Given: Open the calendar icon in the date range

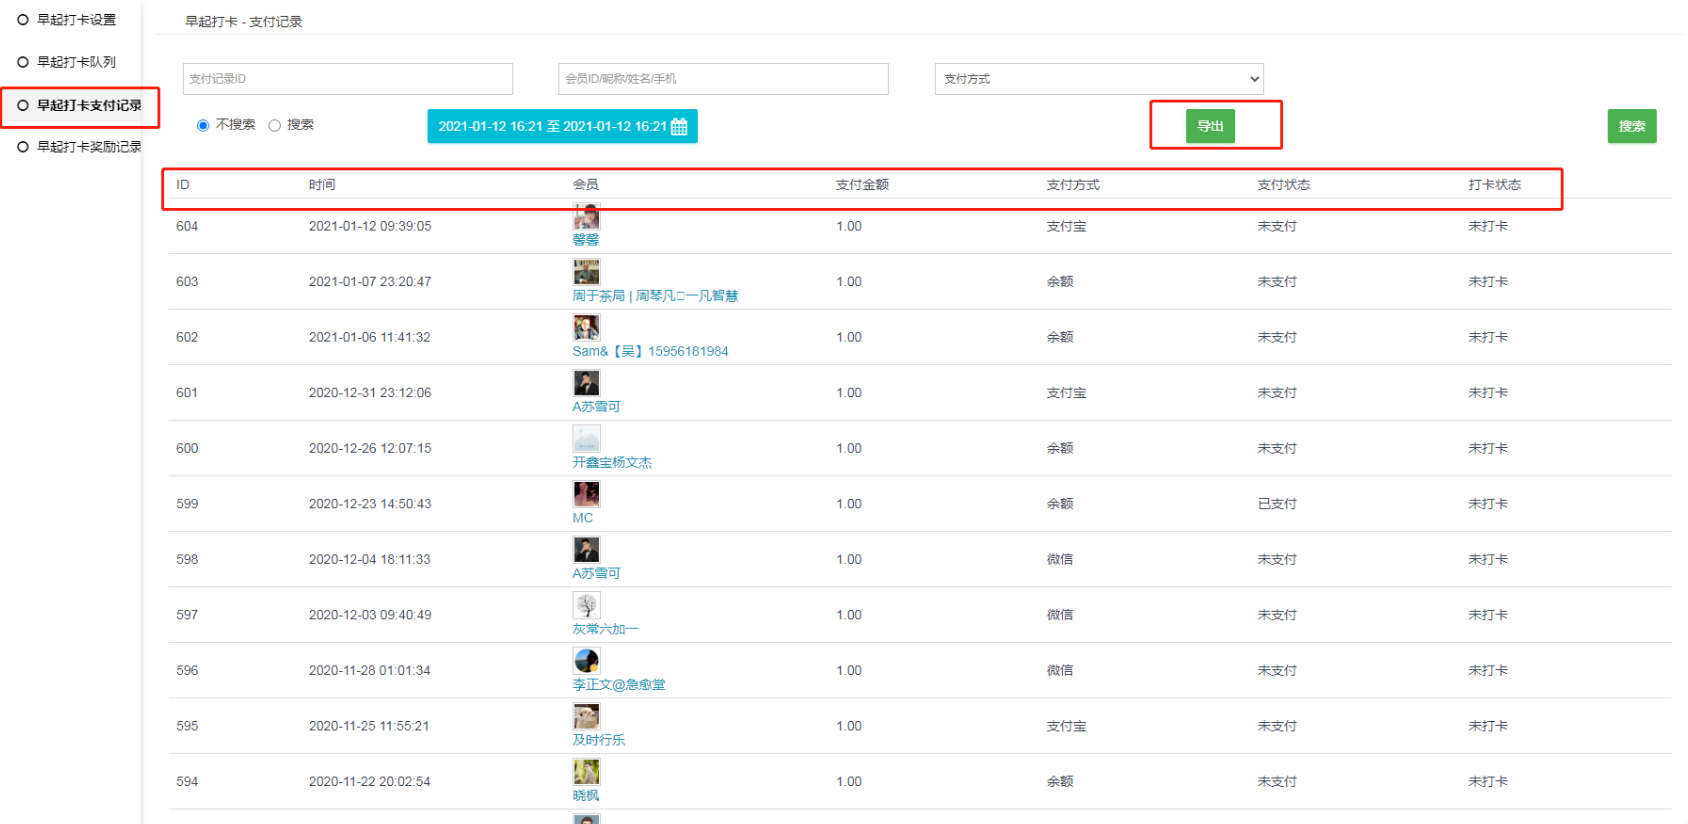Looking at the screenshot, I should pyautogui.click(x=679, y=126).
